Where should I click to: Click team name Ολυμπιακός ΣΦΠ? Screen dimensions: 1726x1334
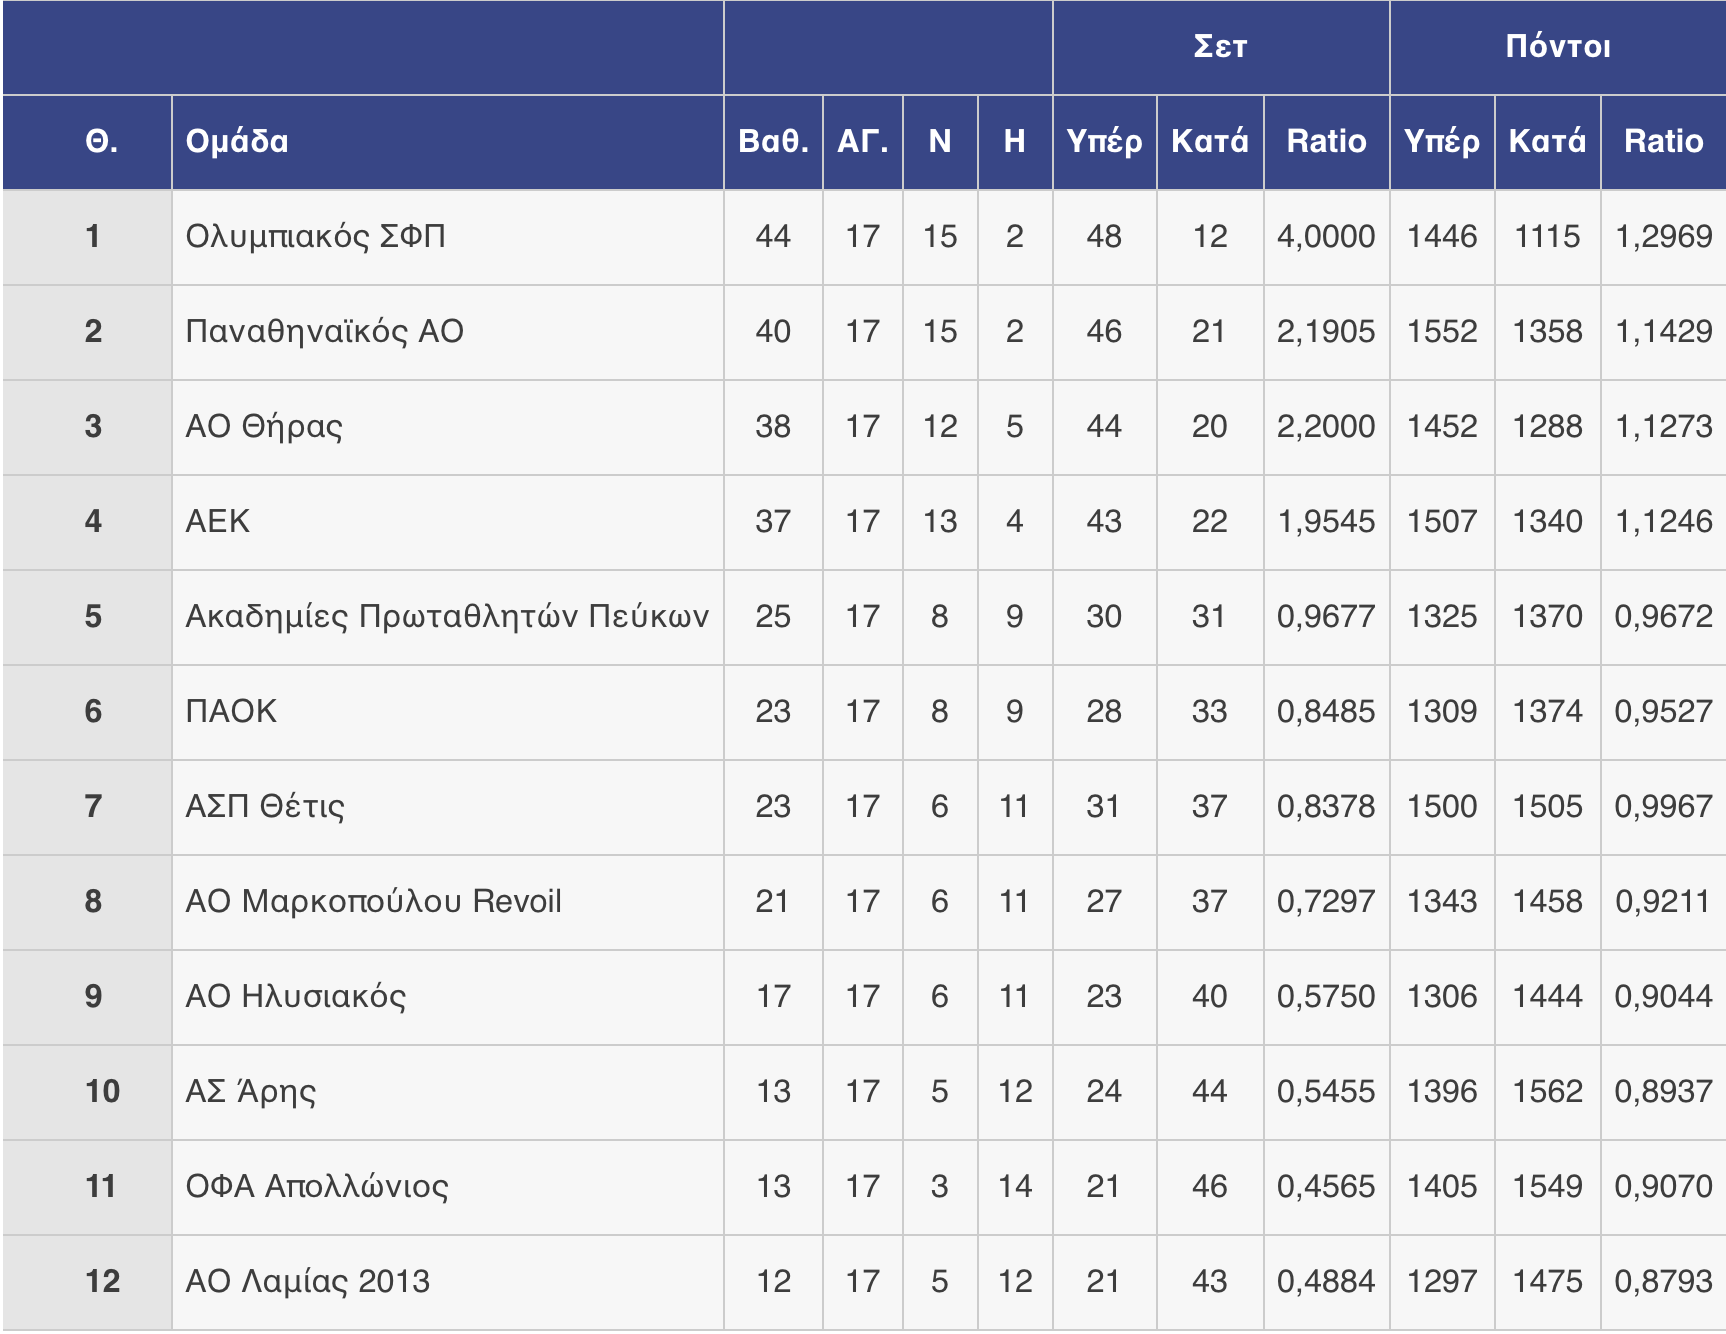point(316,237)
